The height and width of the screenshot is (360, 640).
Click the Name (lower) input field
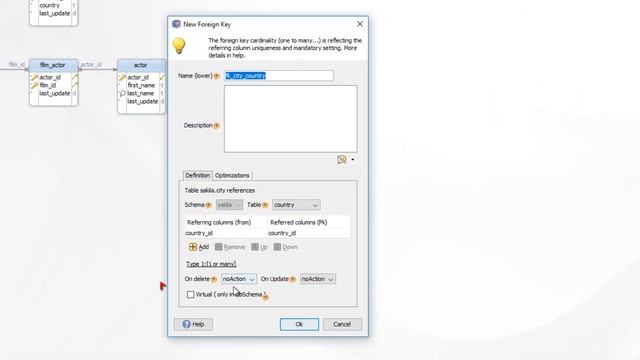coord(279,76)
